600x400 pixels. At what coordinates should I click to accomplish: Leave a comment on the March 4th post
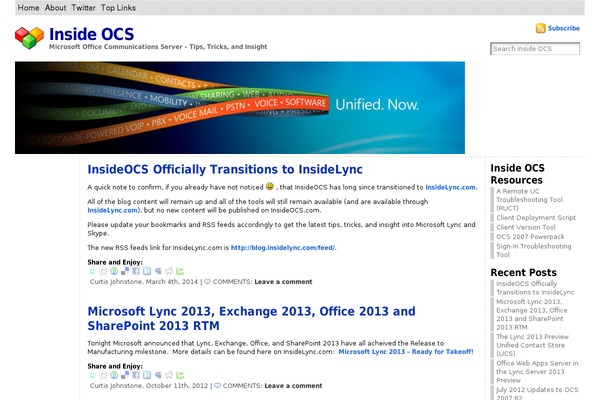pyautogui.click(x=283, y=282)
